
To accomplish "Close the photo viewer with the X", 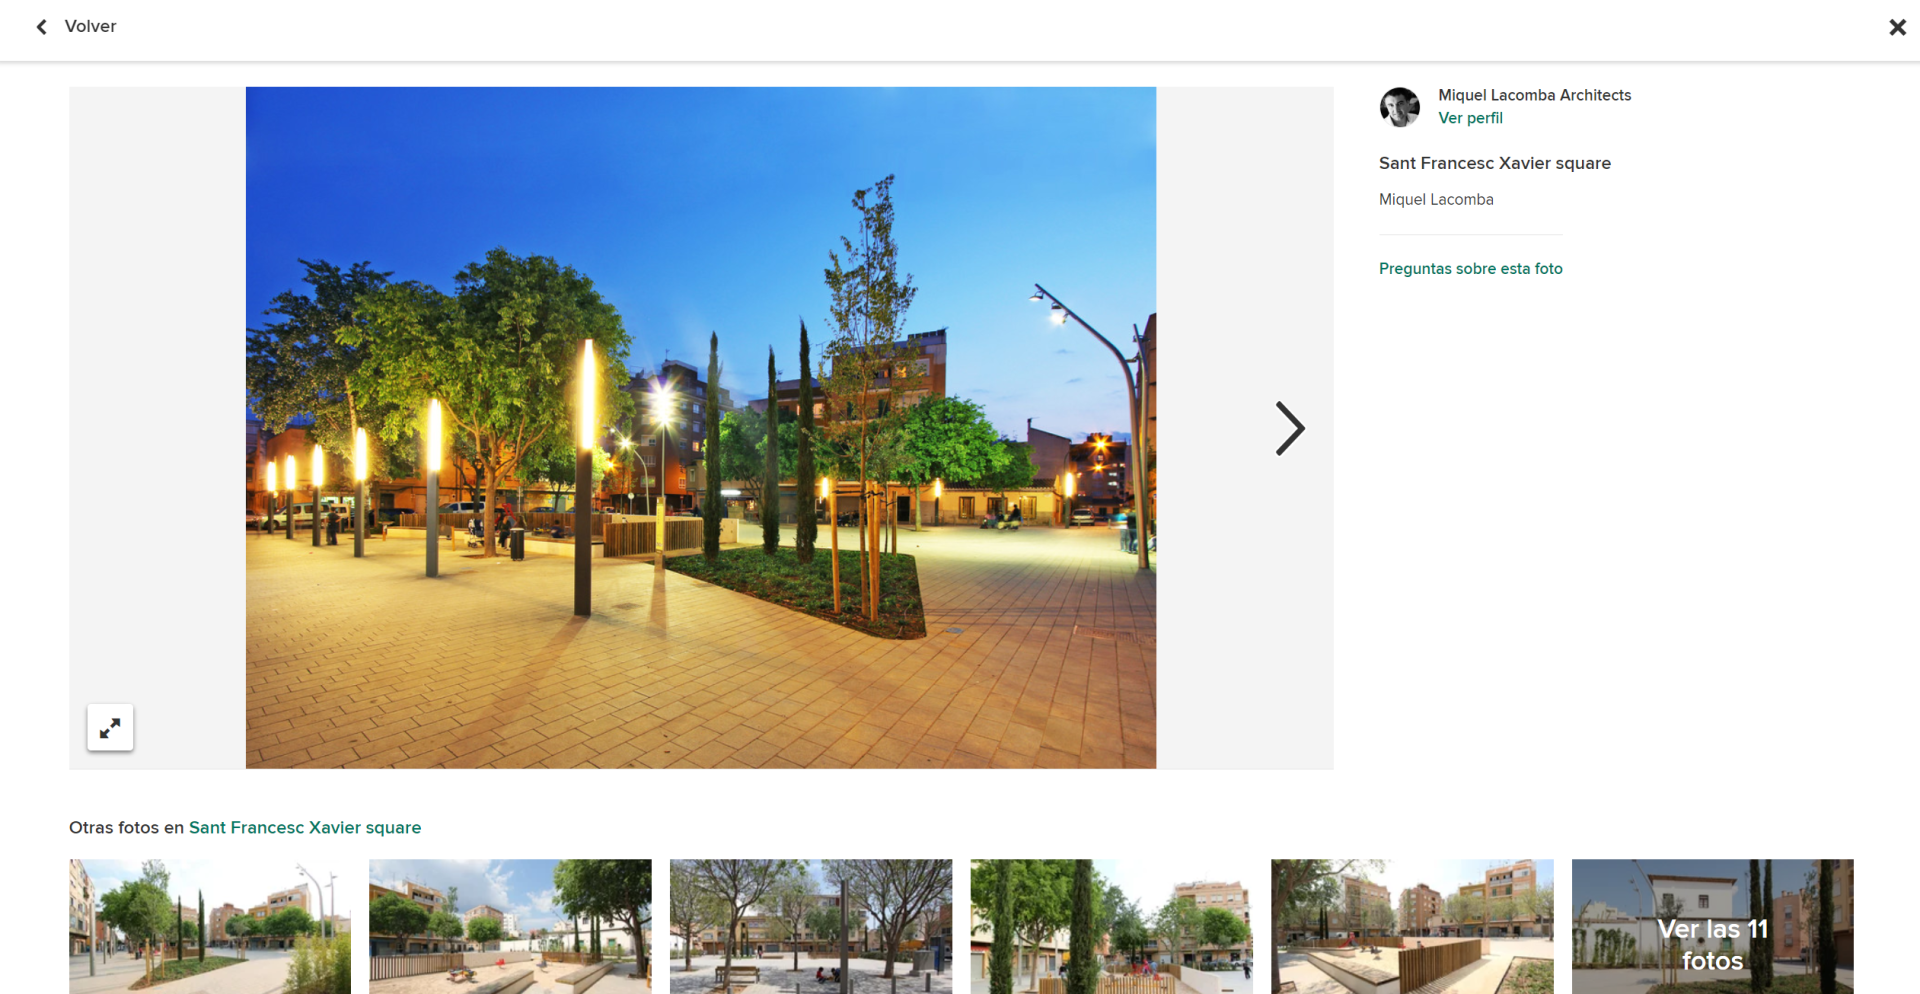I will 1897,28.
